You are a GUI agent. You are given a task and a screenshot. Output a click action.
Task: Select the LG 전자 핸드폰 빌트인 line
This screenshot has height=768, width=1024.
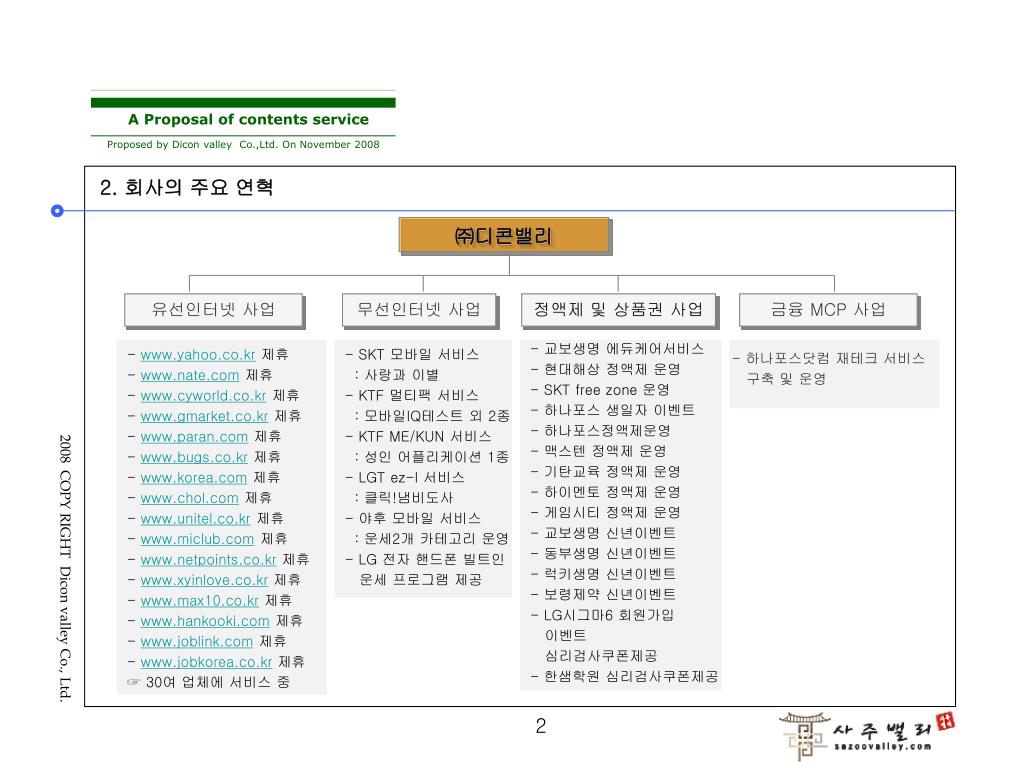[424, 560]
